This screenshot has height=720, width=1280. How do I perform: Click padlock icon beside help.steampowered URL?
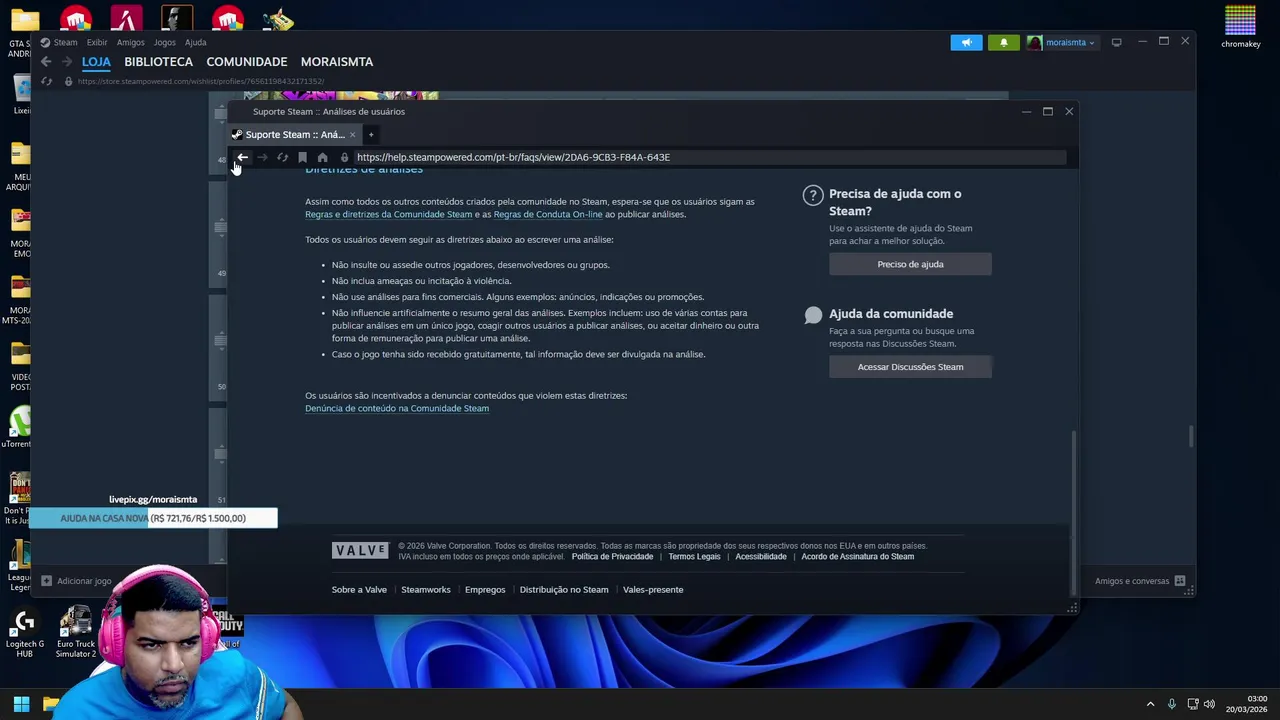(344, 157)
